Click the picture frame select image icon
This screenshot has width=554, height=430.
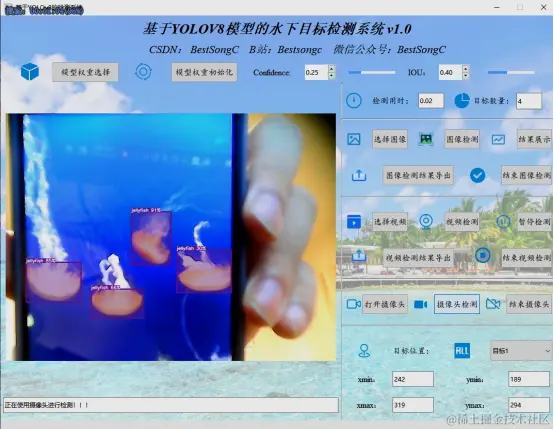(x=354, y=139)
